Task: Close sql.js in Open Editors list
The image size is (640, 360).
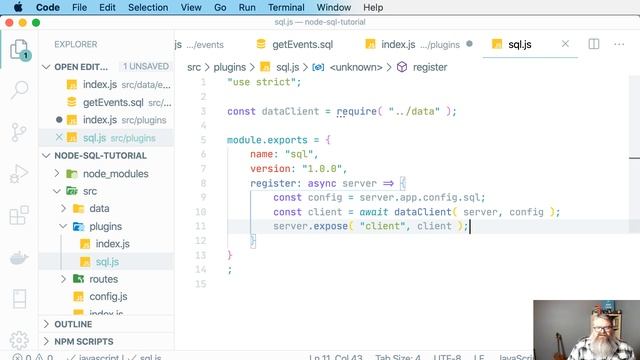Action: click(x=59, y=138)
